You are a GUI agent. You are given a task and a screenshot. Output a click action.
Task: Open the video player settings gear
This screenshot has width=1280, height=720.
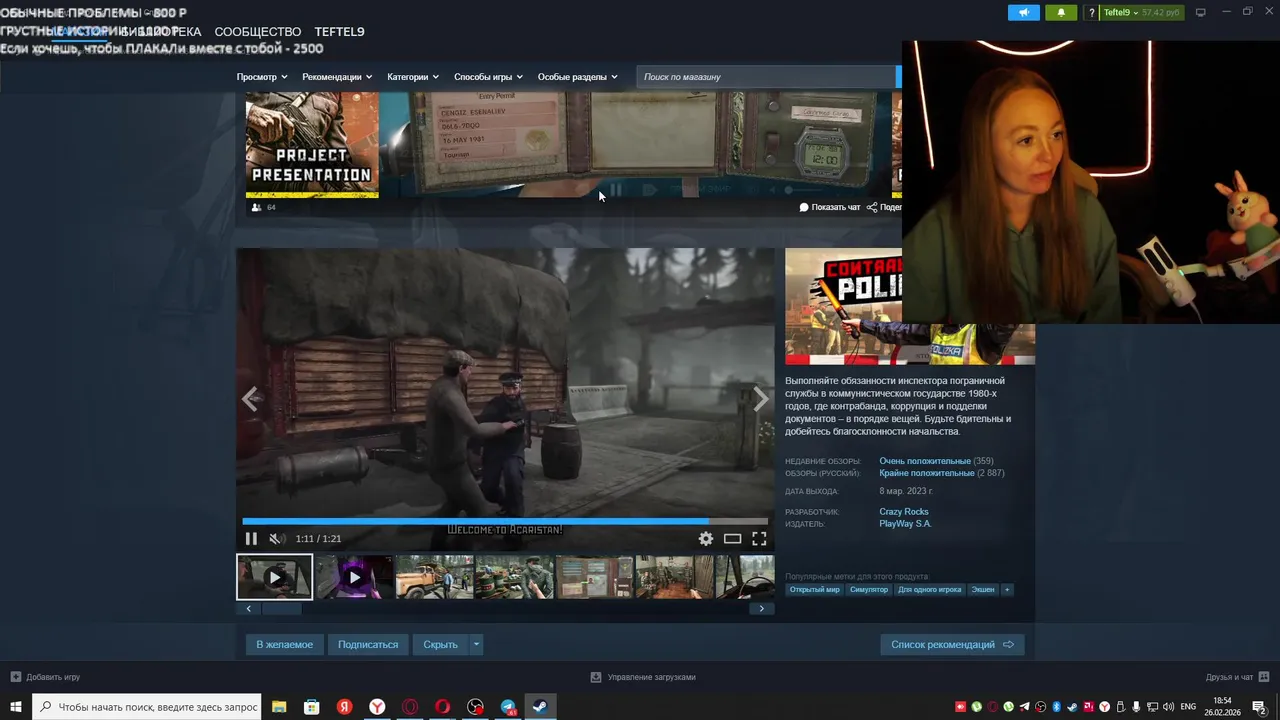[x=706, y=538]
